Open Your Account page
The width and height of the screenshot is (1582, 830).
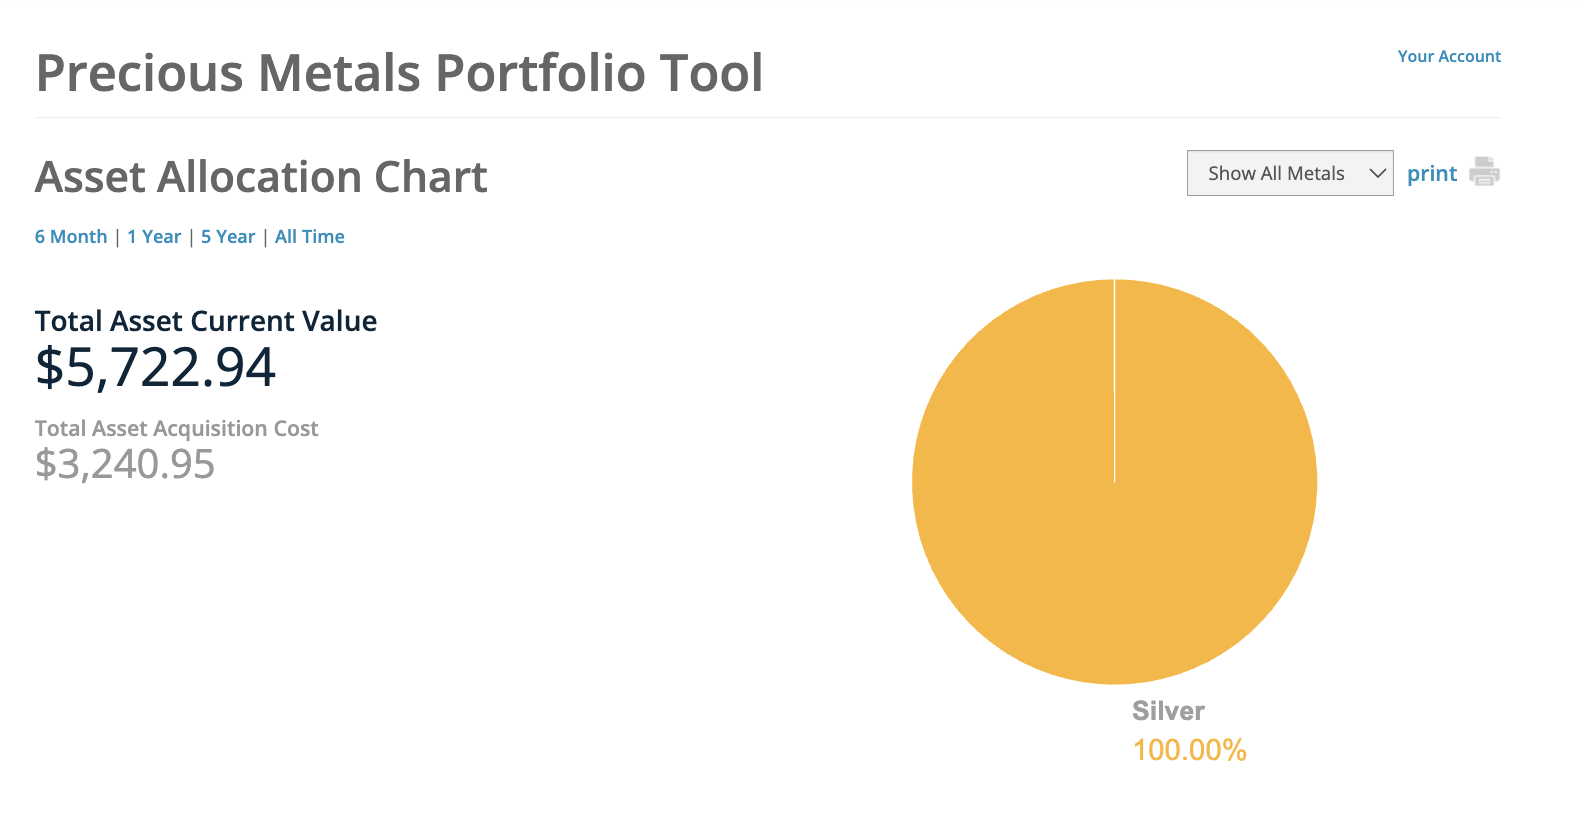coord(1449,56)
